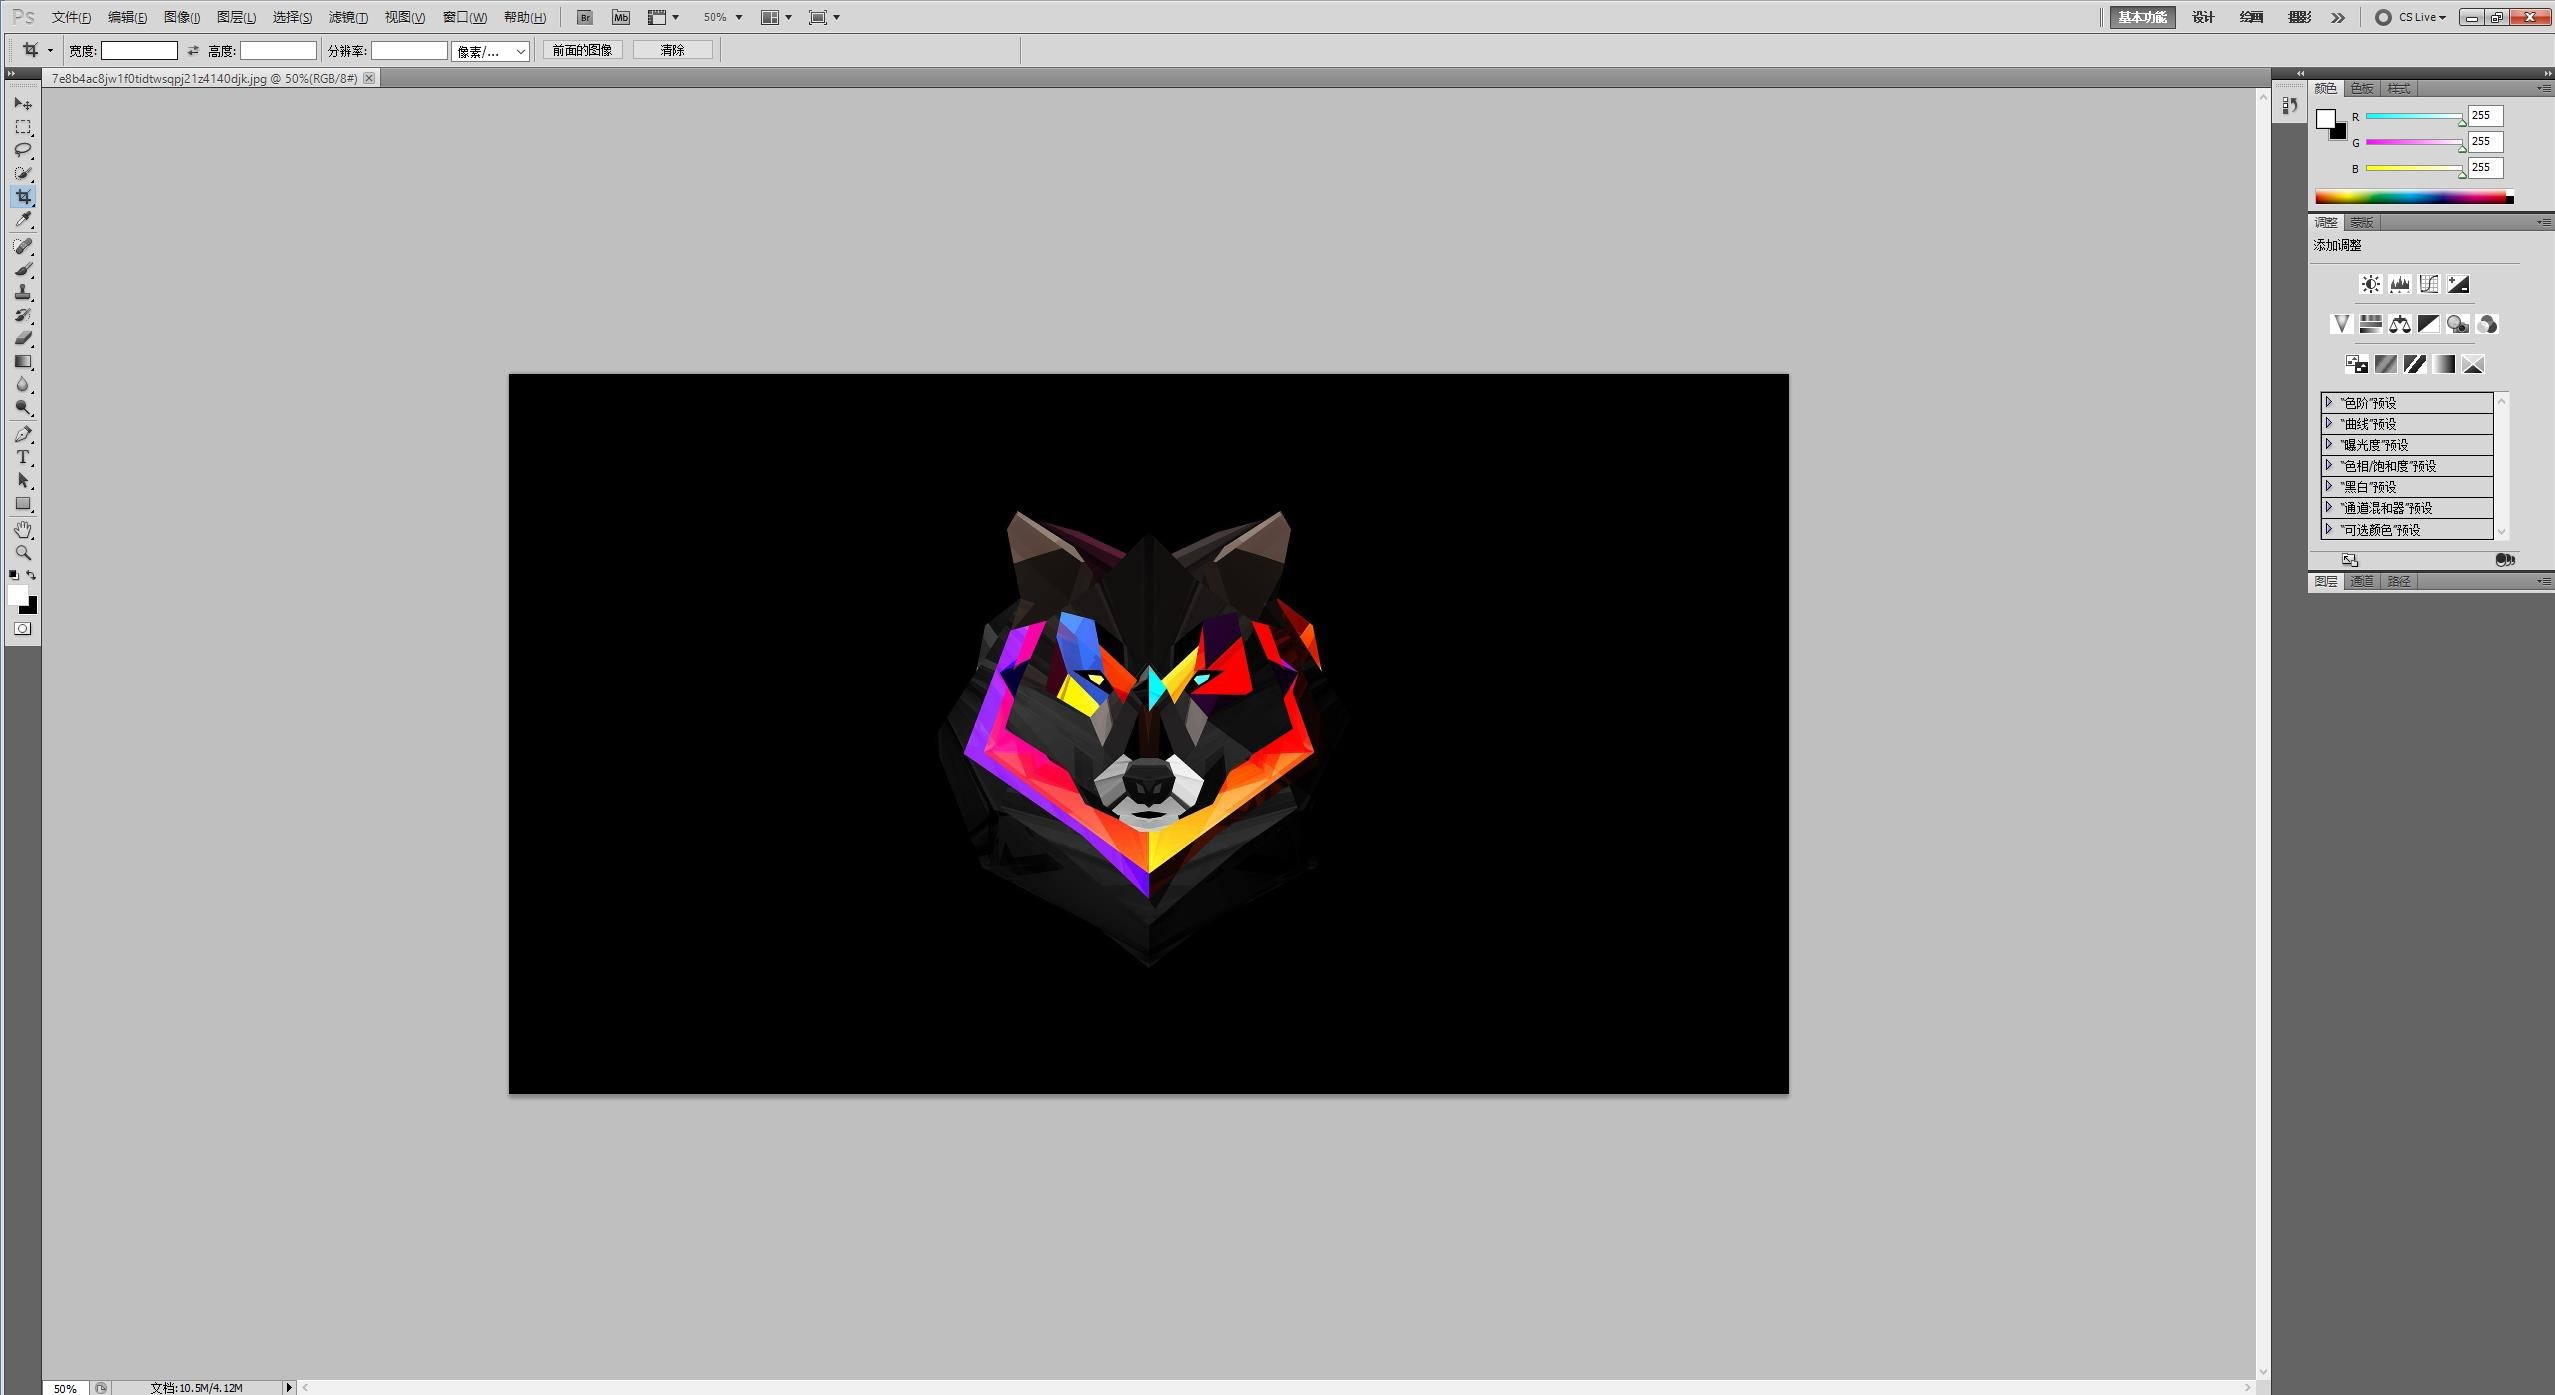Viewport: 2555px width, 1395px height.
Task: Open the resolution units dropdown
Action: point(490,51)
